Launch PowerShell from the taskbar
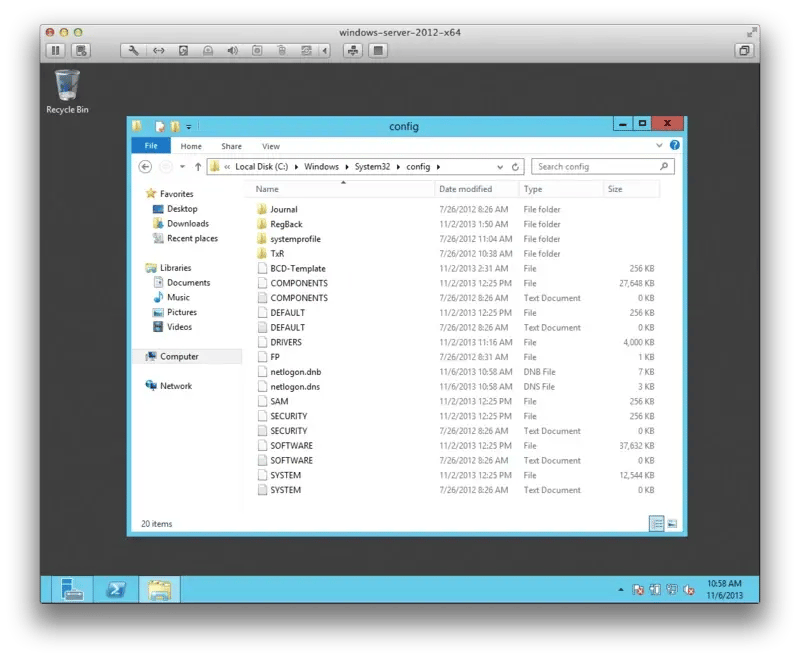 (x=116, y=589)
